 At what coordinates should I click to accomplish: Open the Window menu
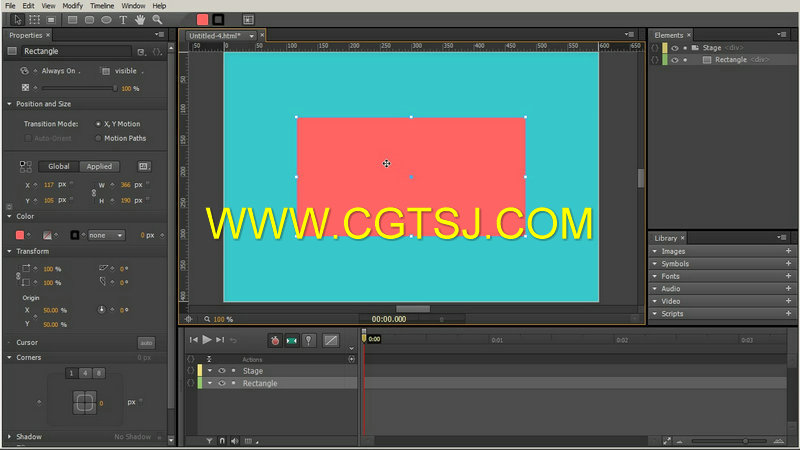tap(133, 6)
